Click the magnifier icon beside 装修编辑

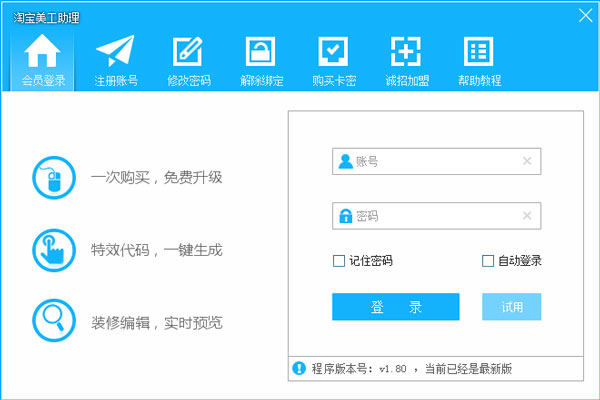point(54,320)
